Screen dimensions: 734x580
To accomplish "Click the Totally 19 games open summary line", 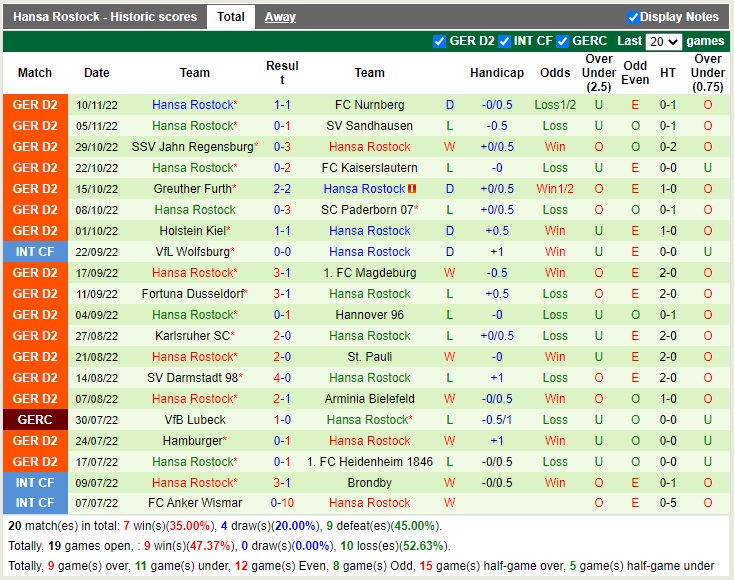I will click(229, 546).
